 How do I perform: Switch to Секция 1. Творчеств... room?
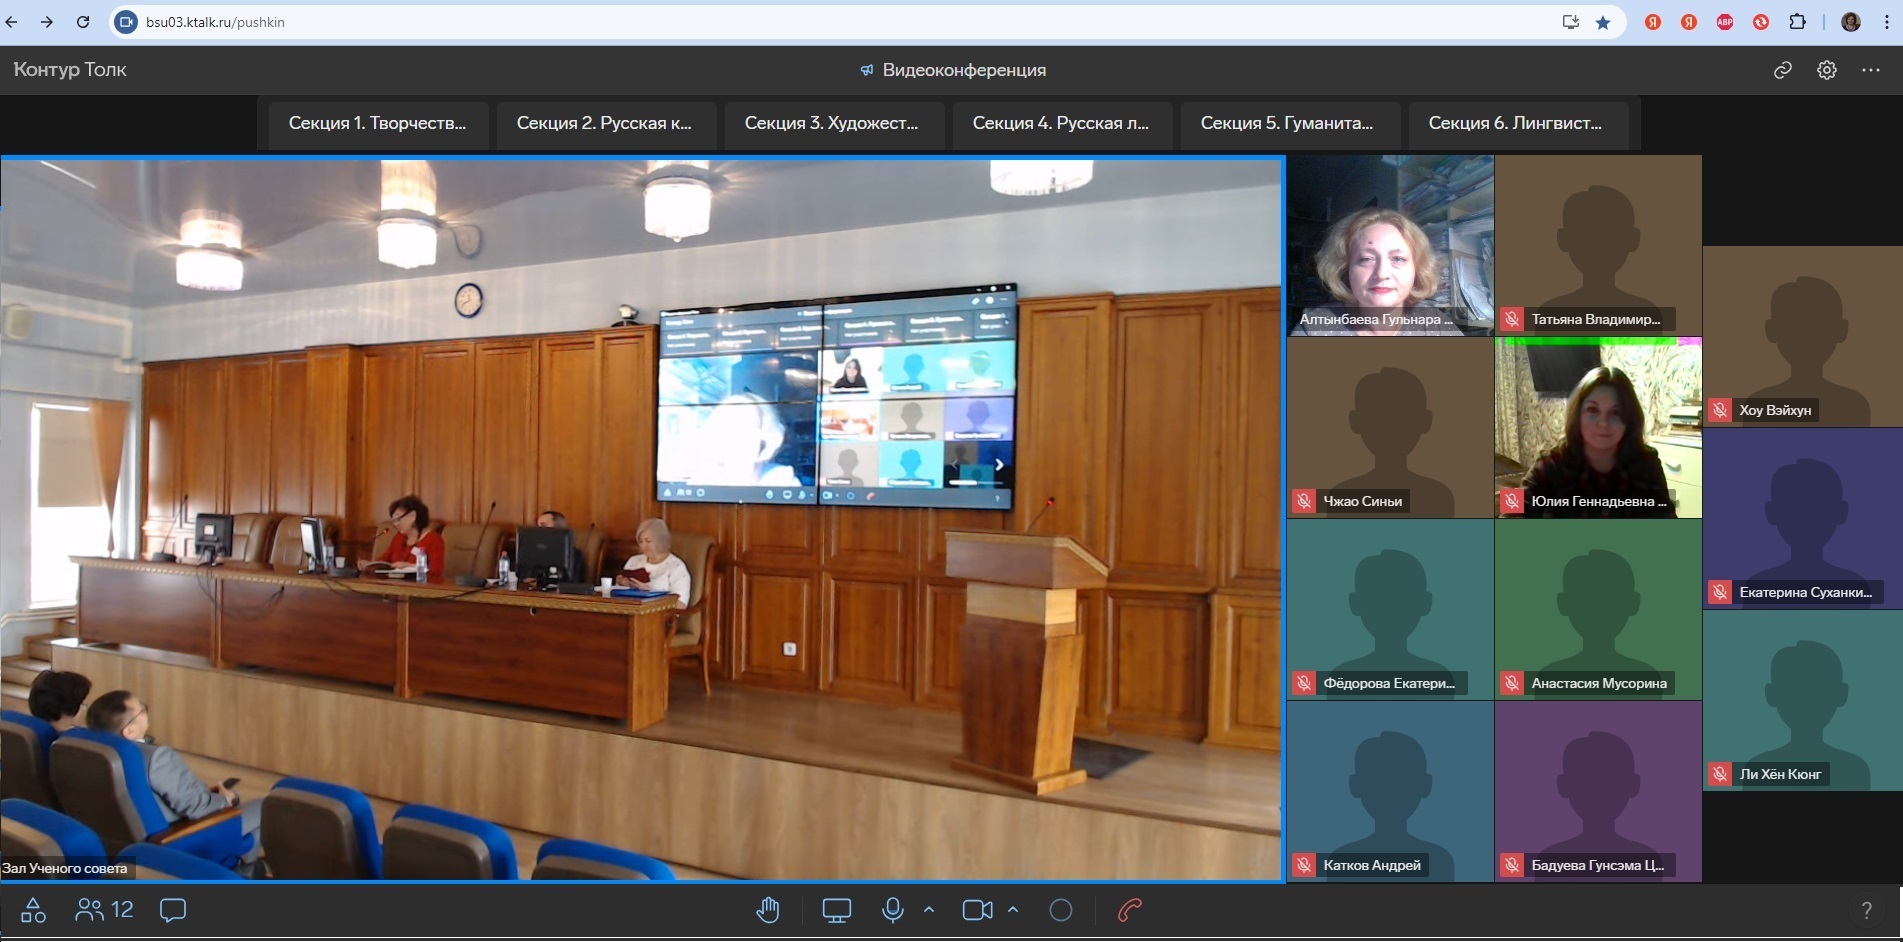point(377,123)
